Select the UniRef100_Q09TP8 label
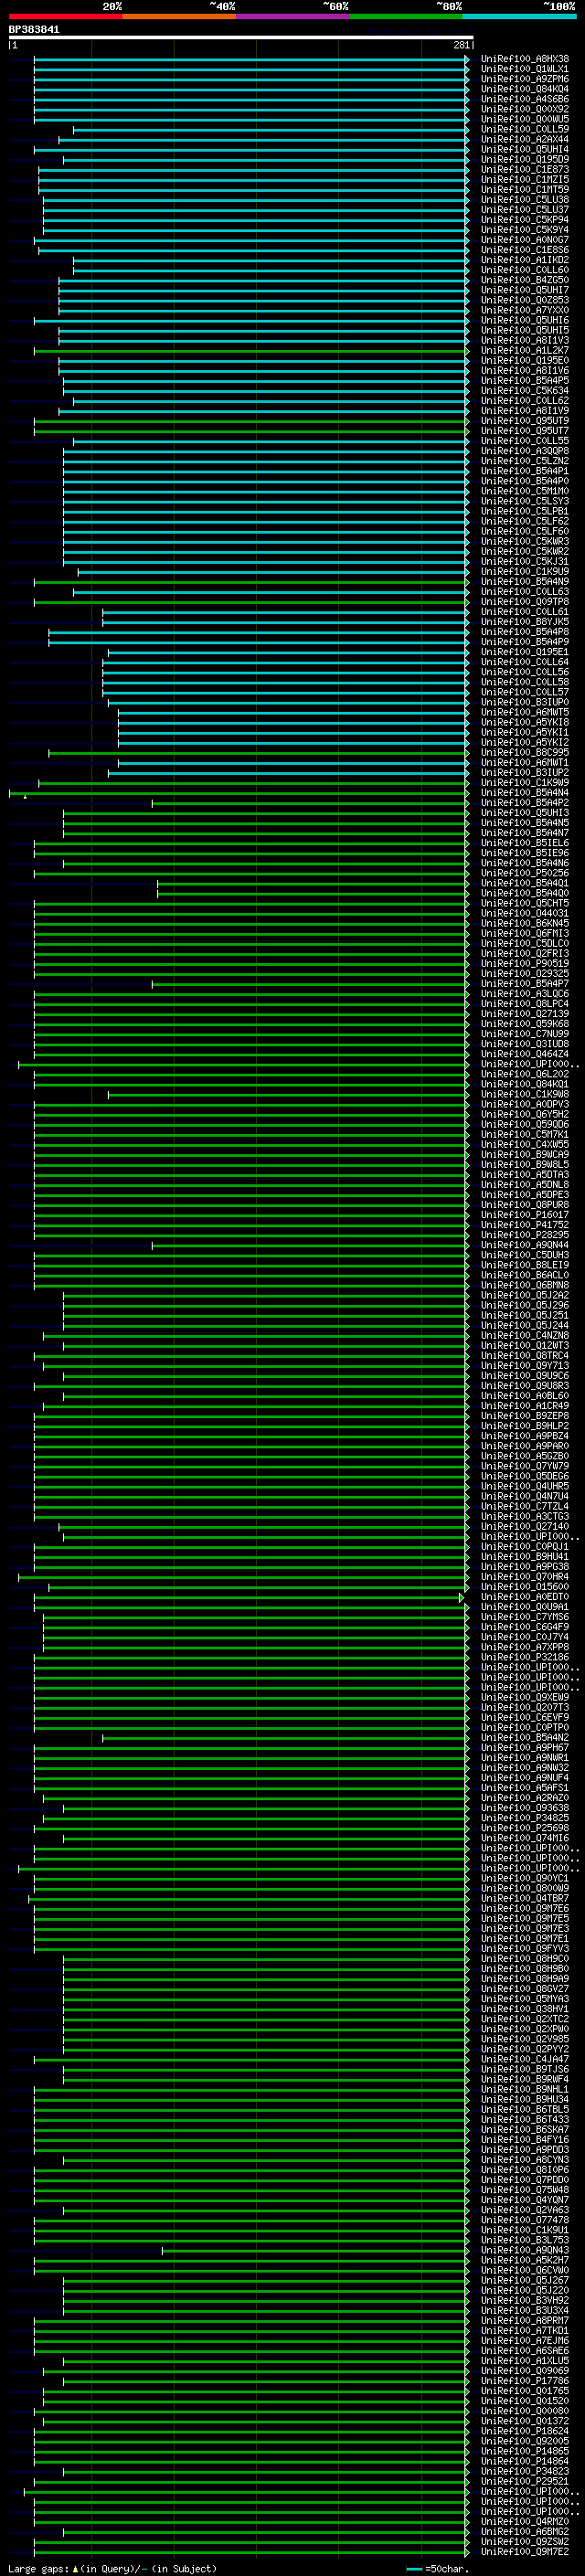The image size is (585, 2576). (x=525, y=602)
